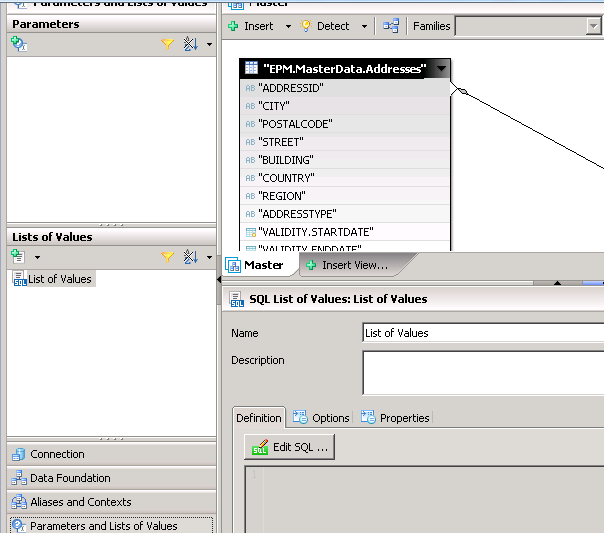Open the Detect dropdown arrow

[364, 27]
